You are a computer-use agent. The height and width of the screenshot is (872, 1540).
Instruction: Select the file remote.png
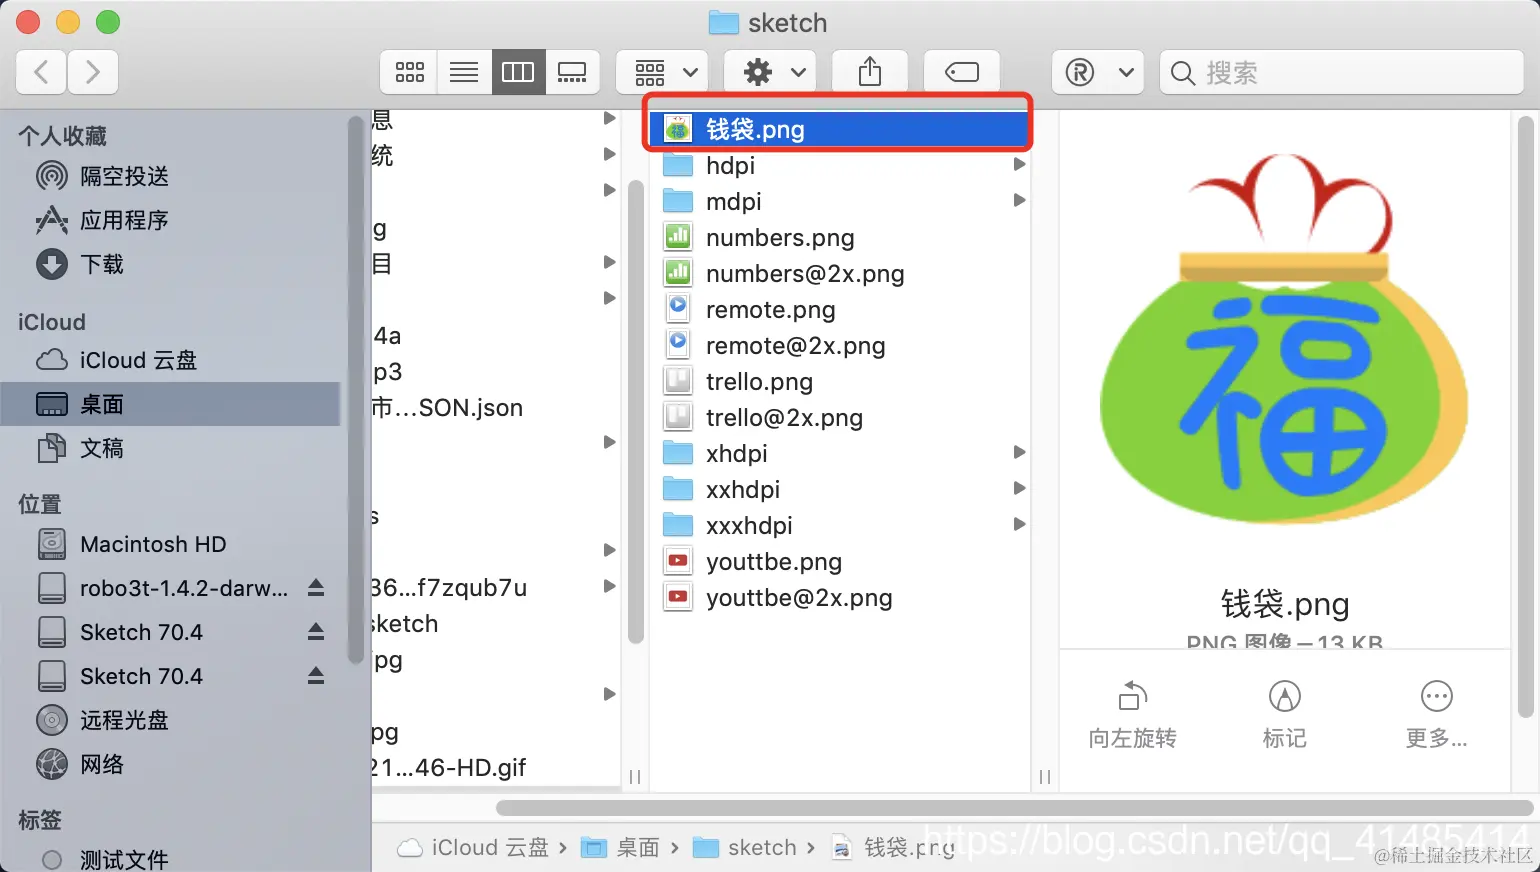coord(838,309)
